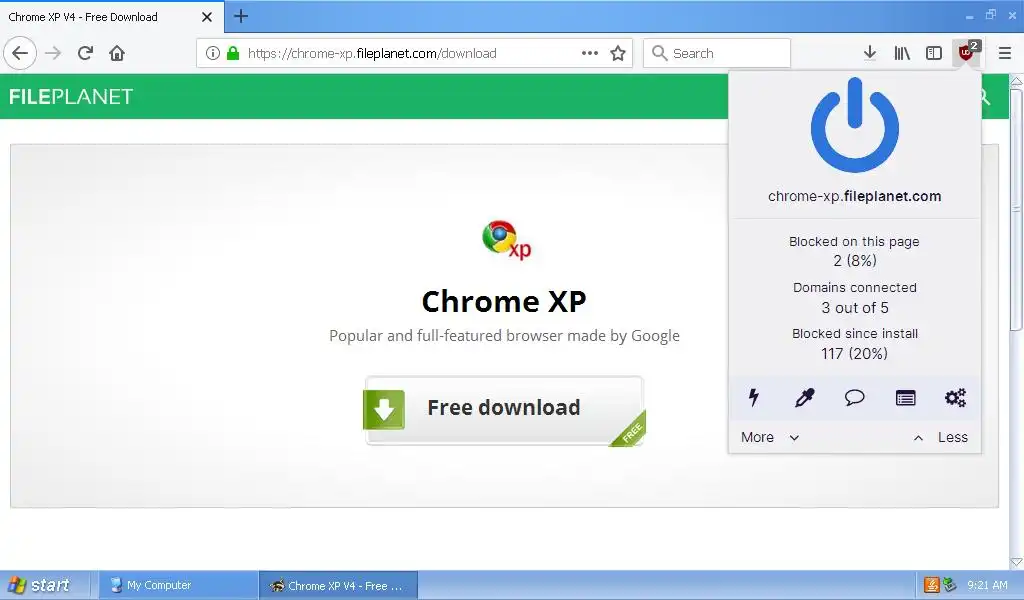
Task: Click 'Popular and full-featured browser' subtitle
Action: point(504,336)
